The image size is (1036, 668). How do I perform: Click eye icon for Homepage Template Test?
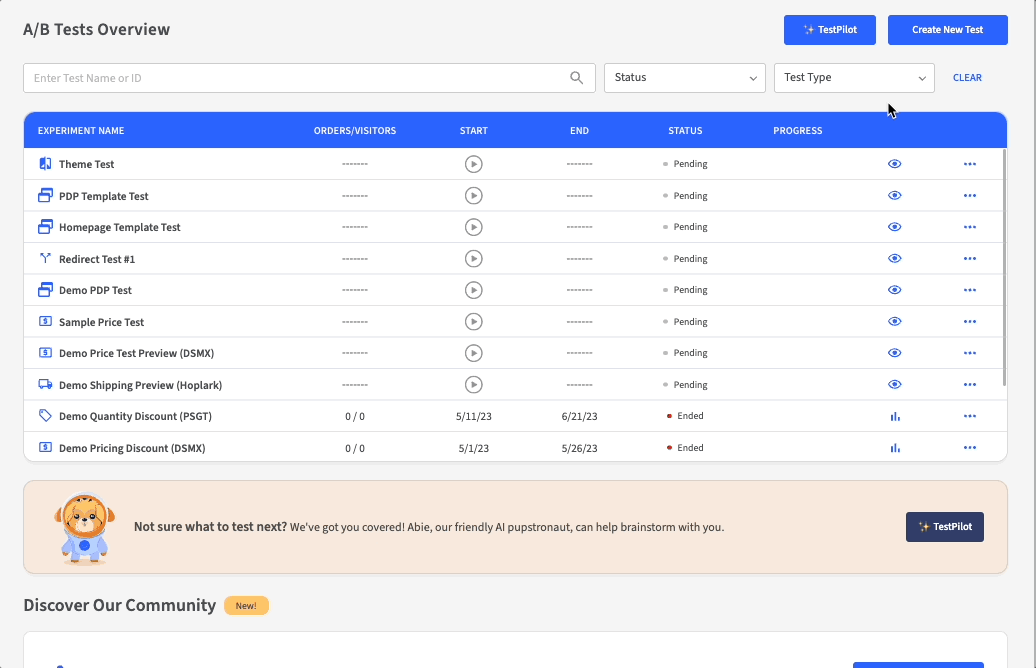point(895,227)
